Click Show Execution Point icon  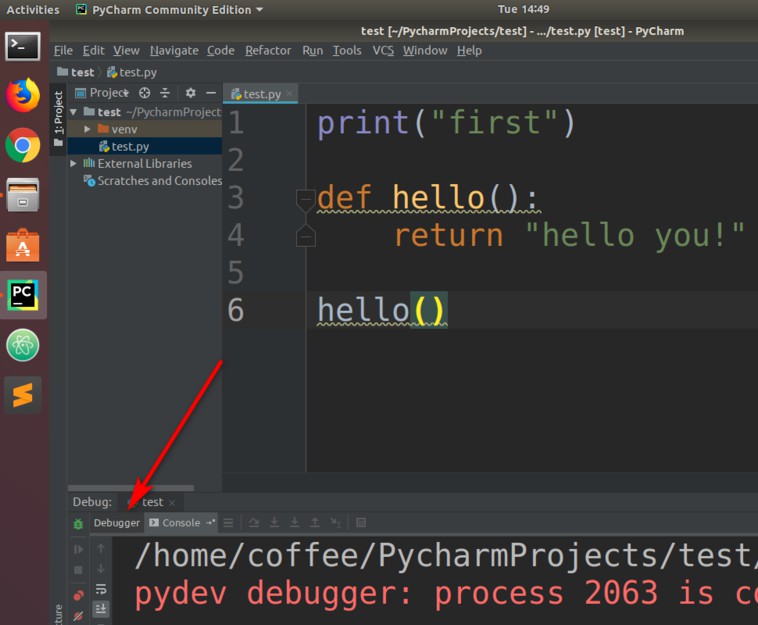point(229,523)
